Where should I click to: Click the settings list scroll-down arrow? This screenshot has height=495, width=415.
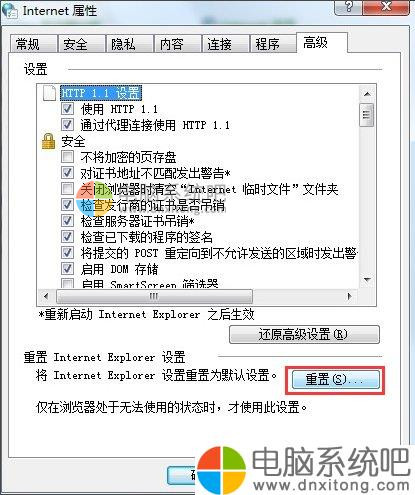tap(367, 279)
